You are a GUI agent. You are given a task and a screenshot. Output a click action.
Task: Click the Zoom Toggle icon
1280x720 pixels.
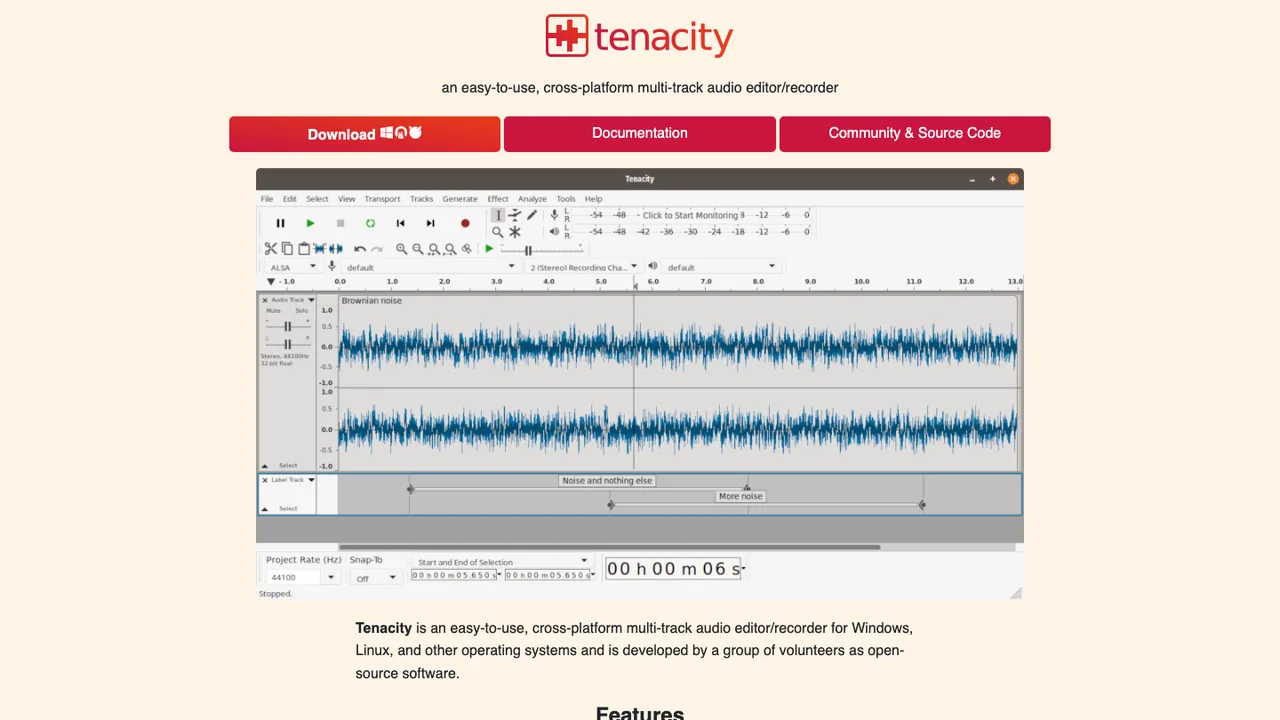tap(466, 249)
